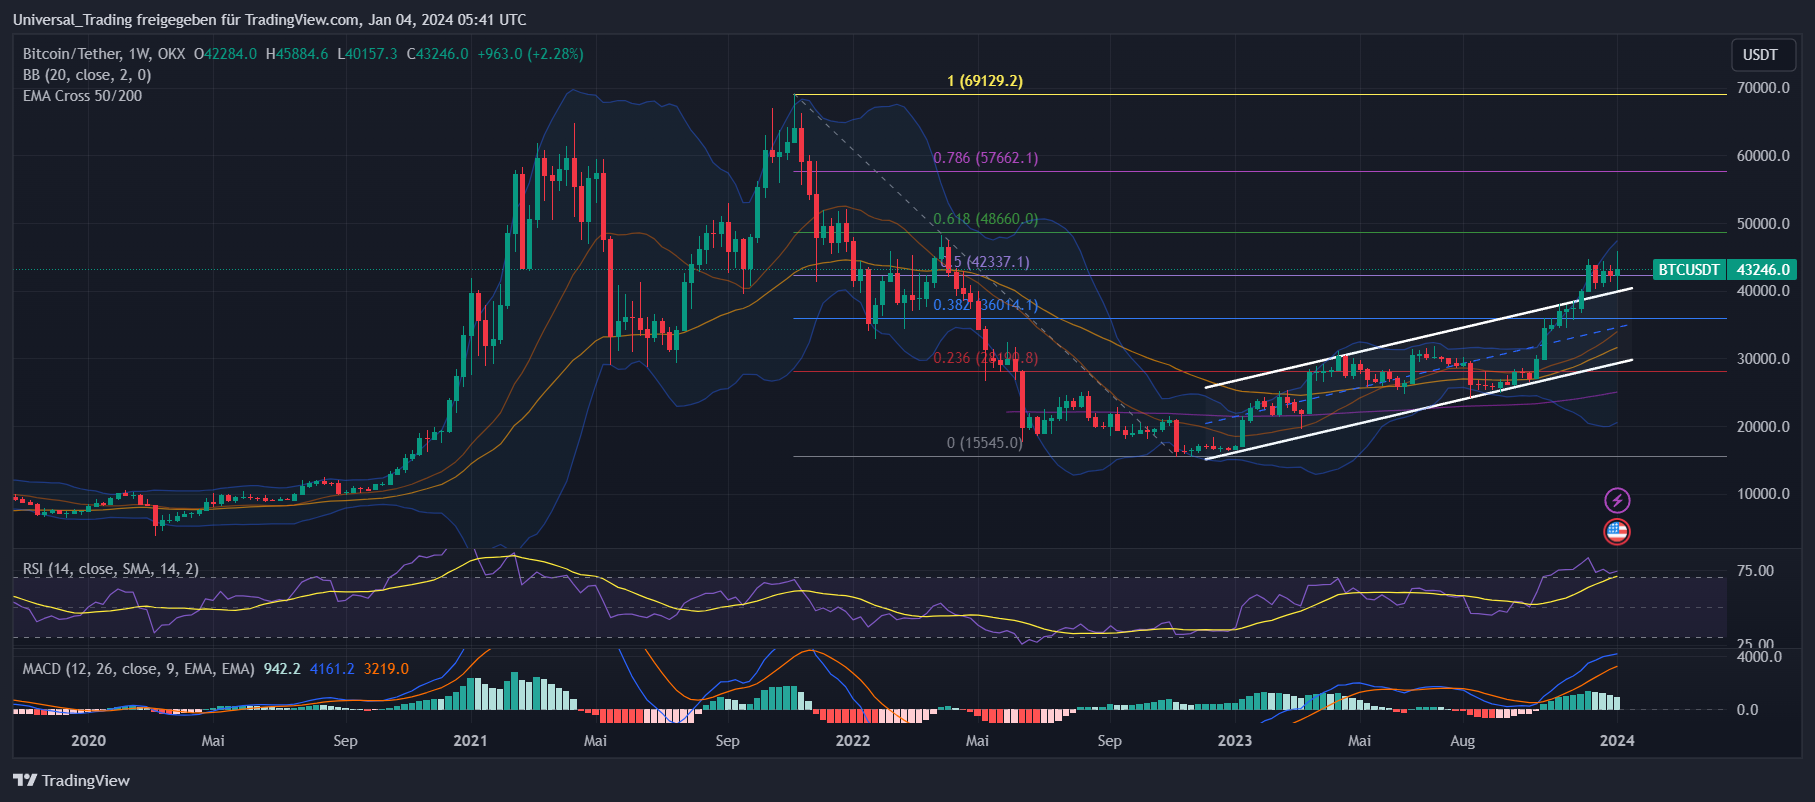Screen dimensions: 1815x802
Task: Click the 2024 time axis label
Action: tap(1617, 741)
